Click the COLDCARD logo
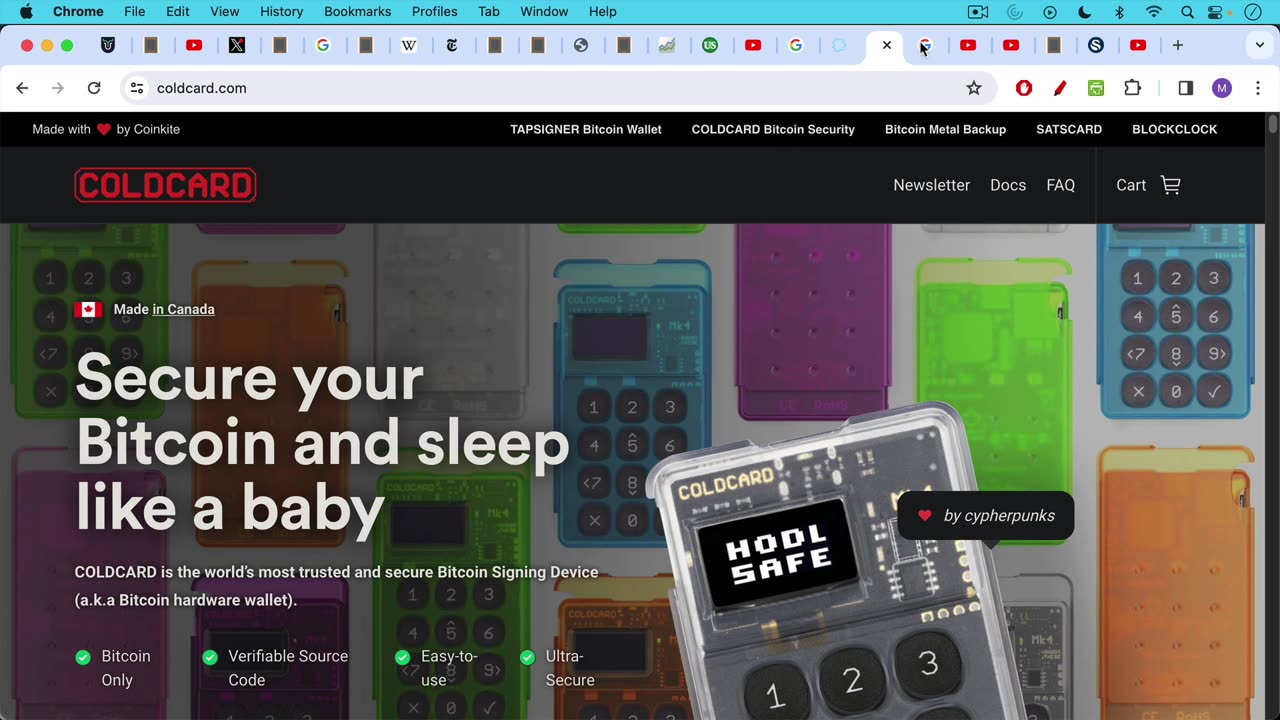This screenshot has height=720, width=1280. click(165, 185)
